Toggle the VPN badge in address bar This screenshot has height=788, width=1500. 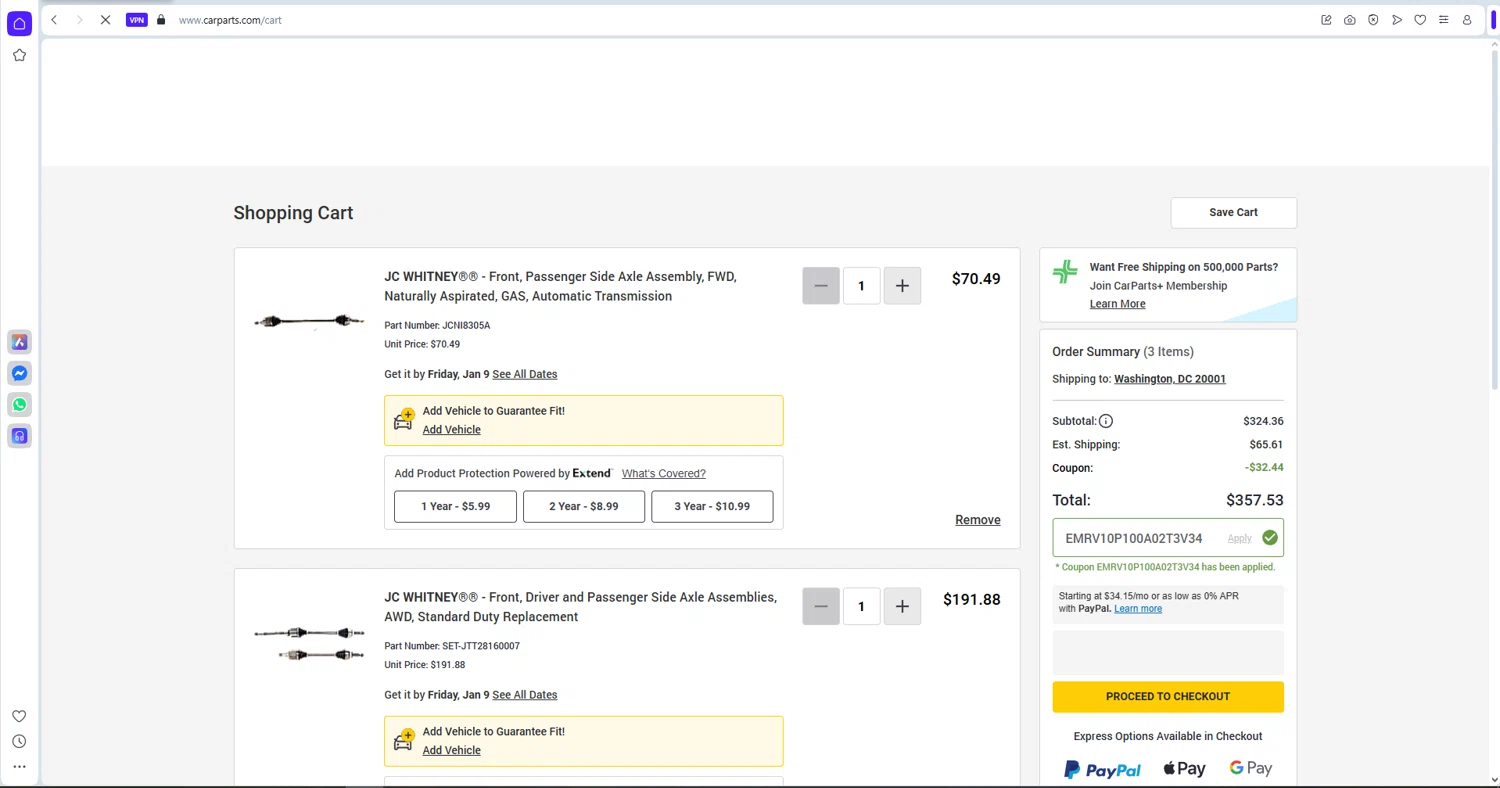pyautogui.click(x=137, y=20)
